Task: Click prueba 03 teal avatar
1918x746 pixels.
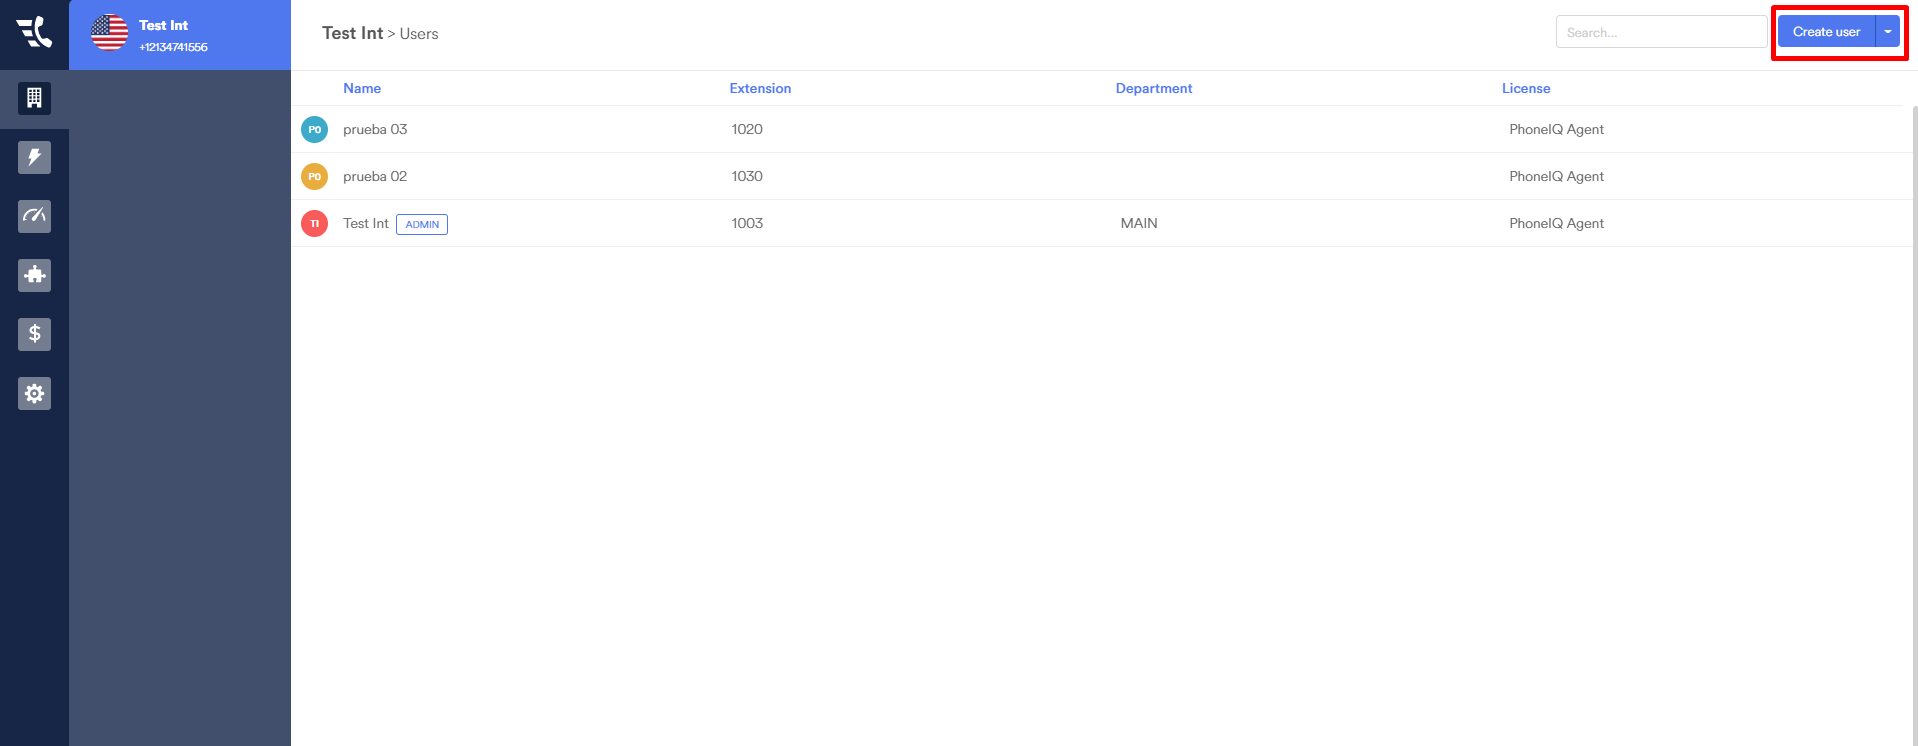Action: (x=314, y=129)
